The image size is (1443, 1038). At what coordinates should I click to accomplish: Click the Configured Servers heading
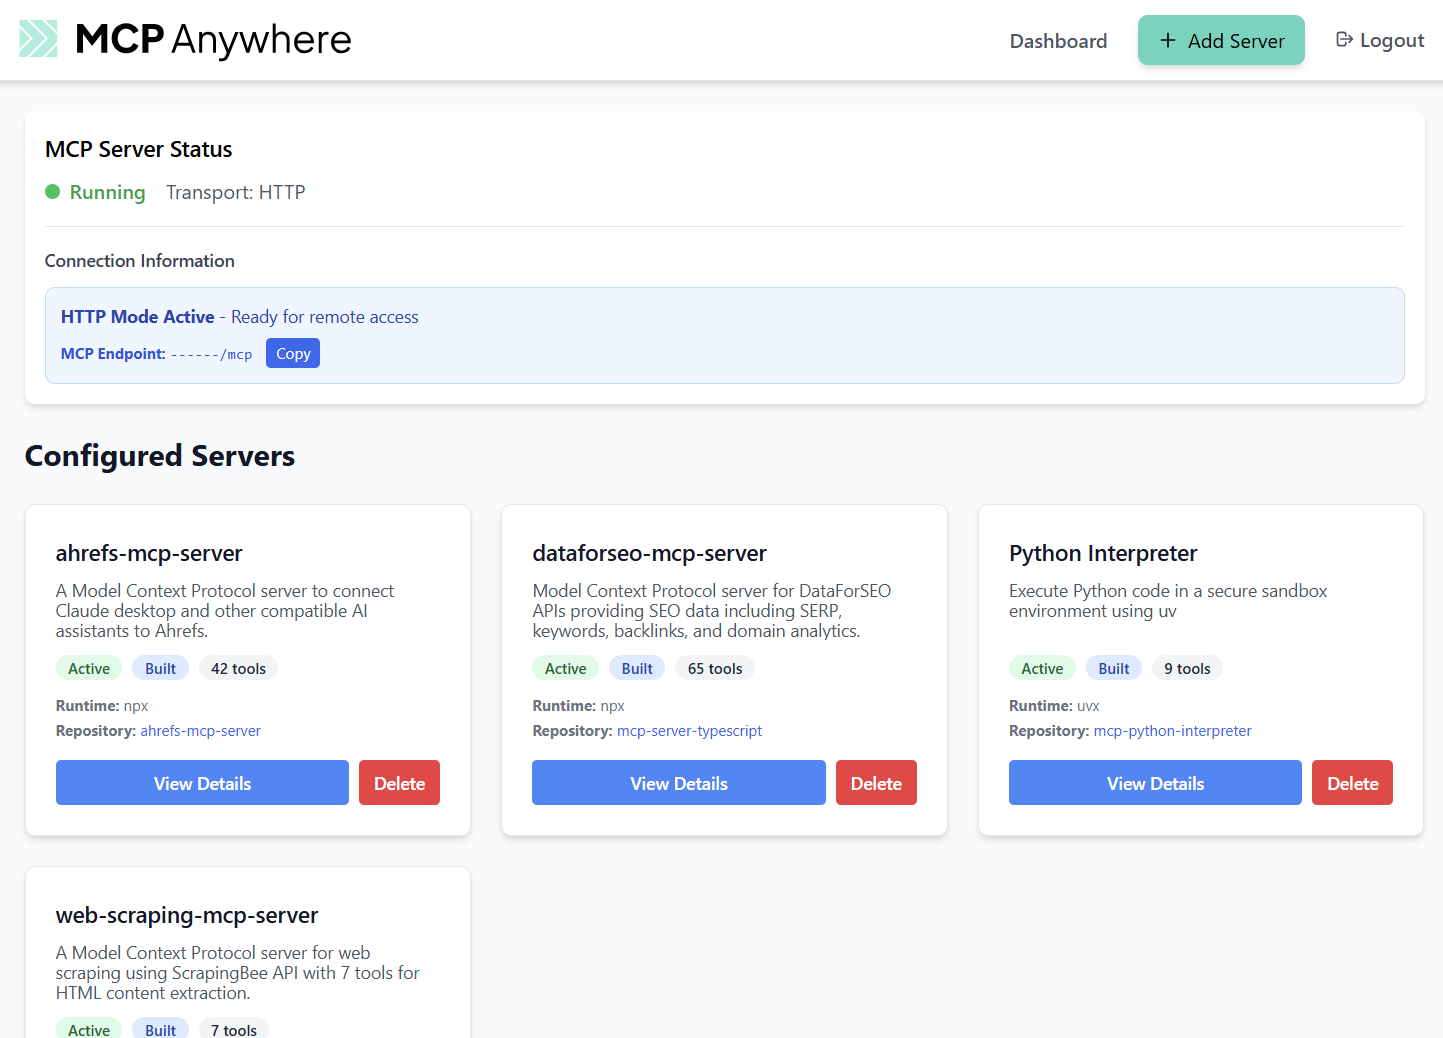coord(160,456)
